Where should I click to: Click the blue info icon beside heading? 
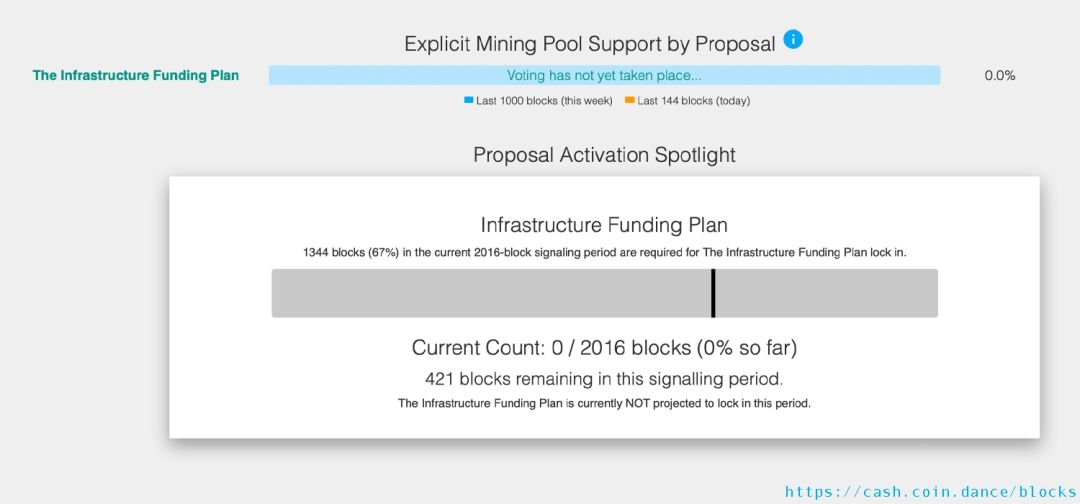click(793, 40)
